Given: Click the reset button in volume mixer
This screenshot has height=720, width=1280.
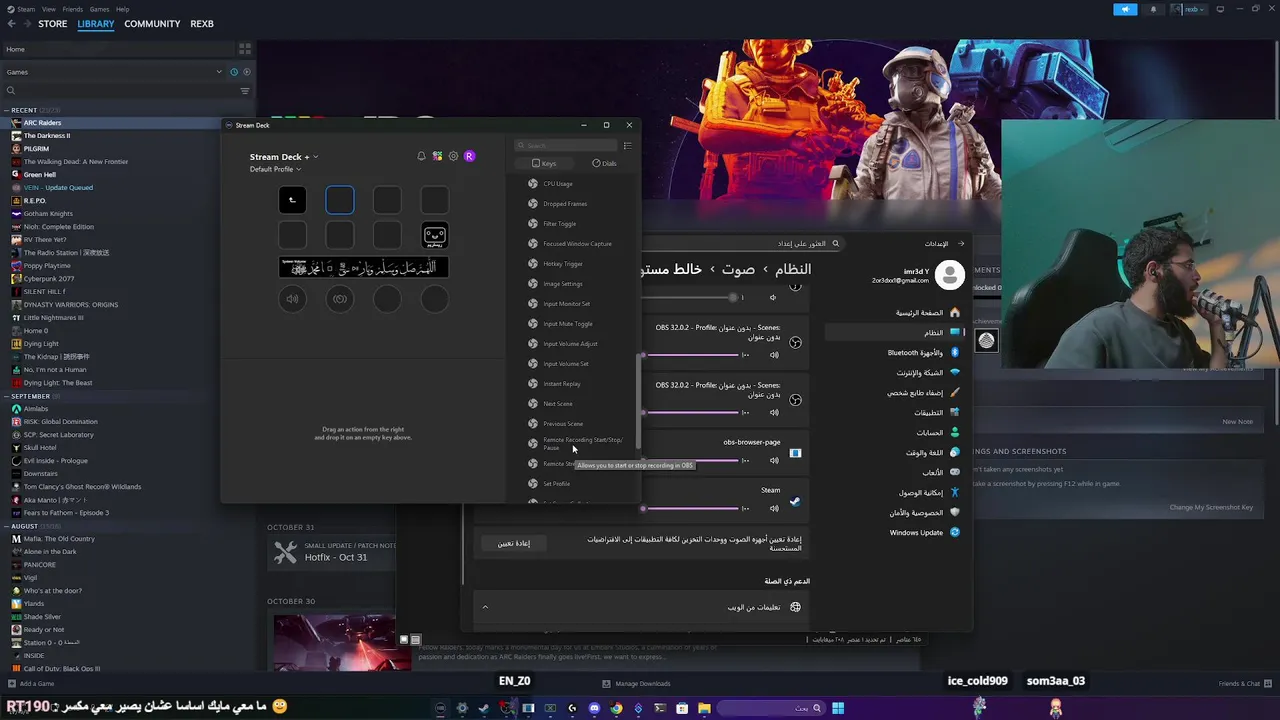Looking at the screenshot, I should pyautogui.click(x=514, y=543).
